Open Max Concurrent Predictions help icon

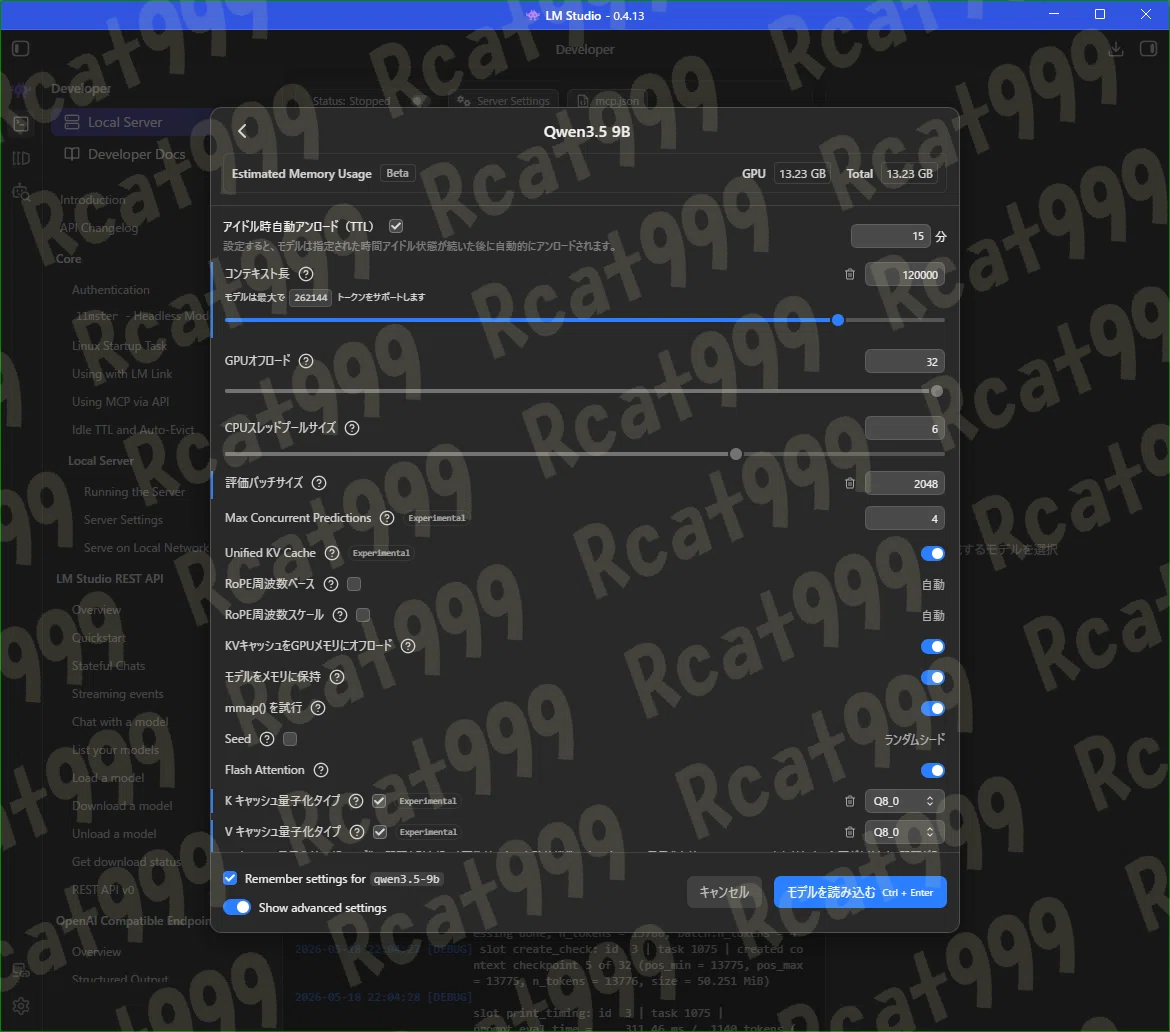coord(387,518)
